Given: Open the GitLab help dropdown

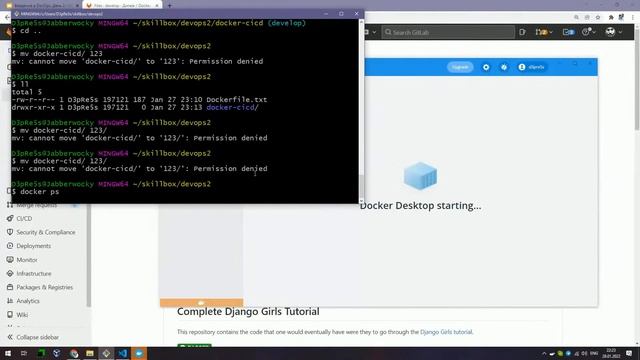Looking at the screenshot, I should point(589,32).
